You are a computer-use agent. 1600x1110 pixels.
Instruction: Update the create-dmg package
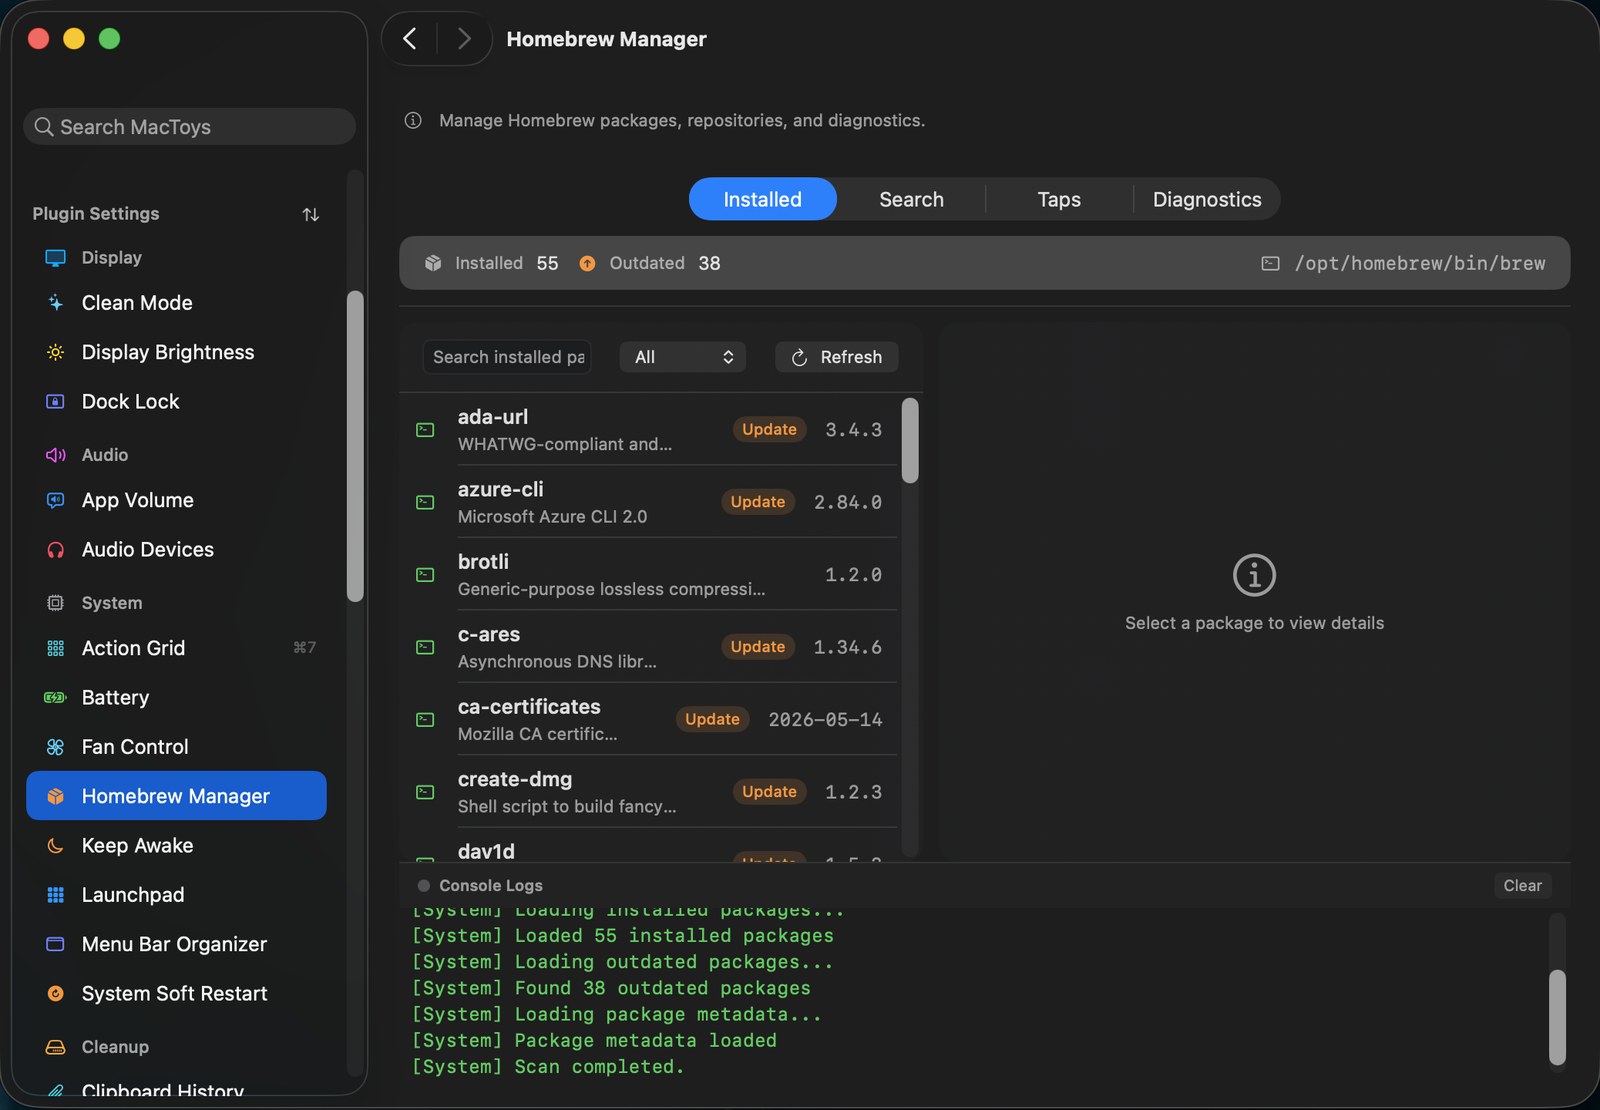[x=769, y=791]
